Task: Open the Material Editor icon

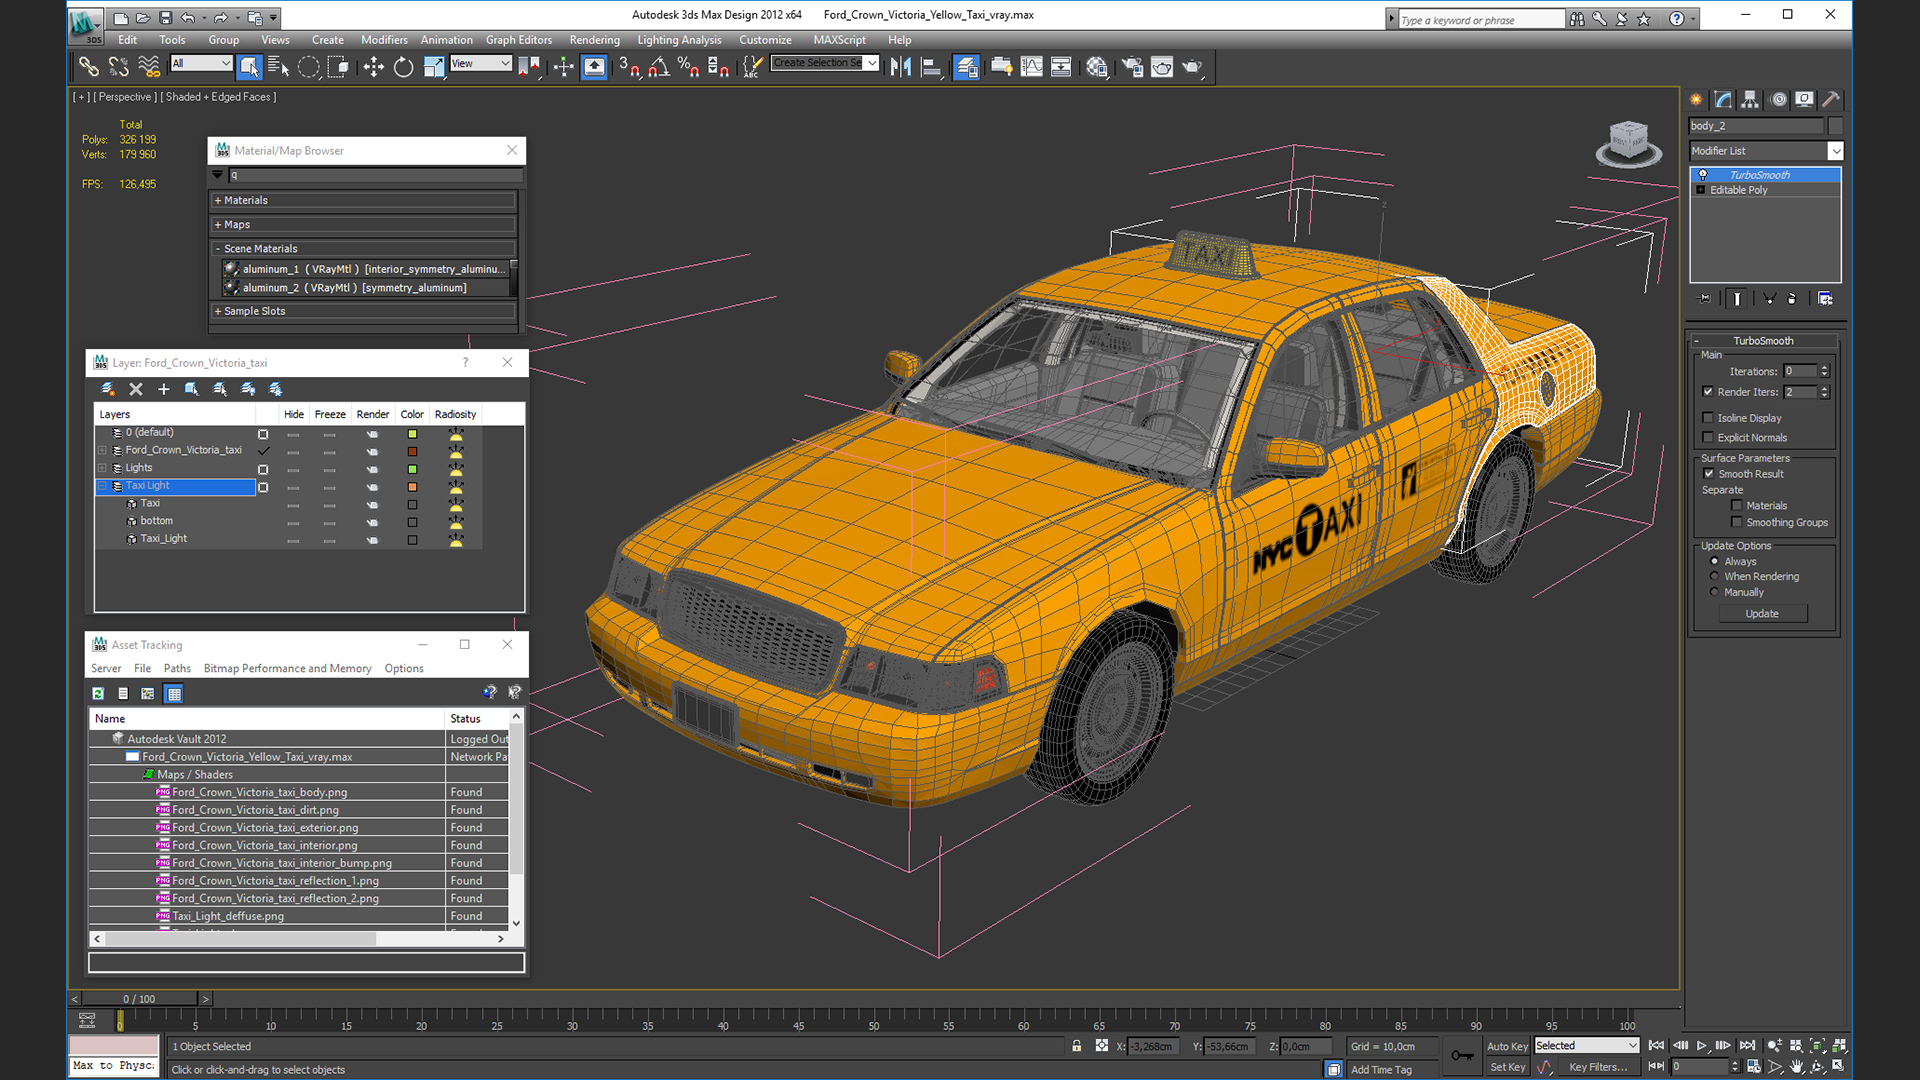Action: click(x=1097, y=67)
